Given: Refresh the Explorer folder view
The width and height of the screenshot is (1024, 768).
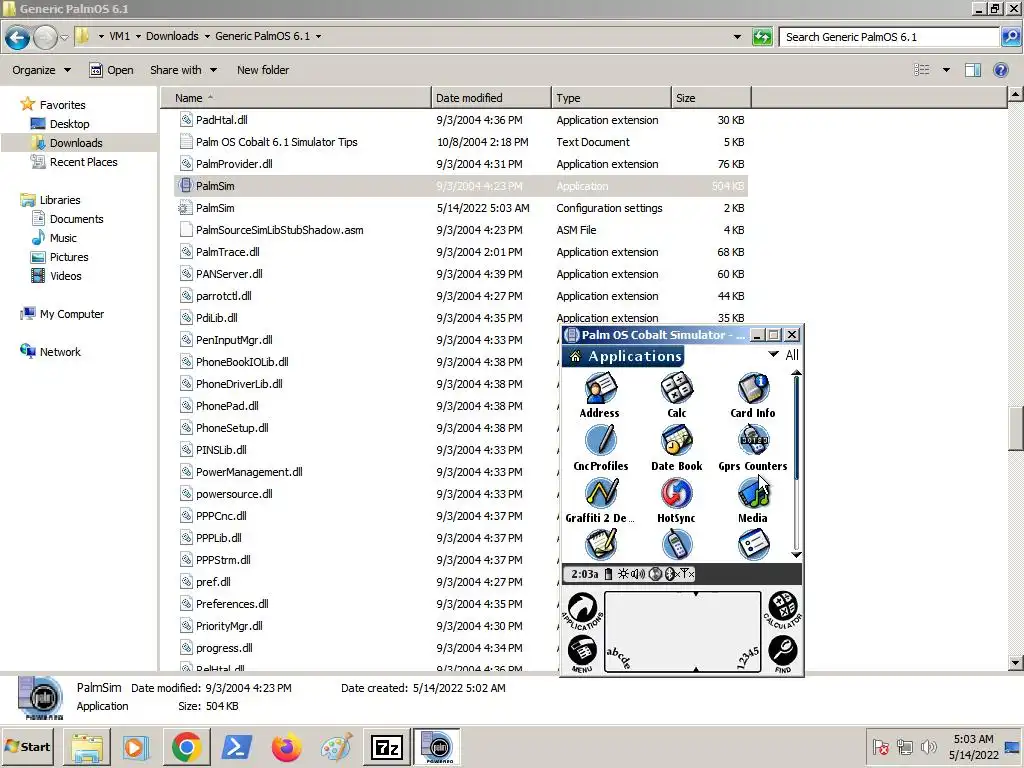Looking at the screenshot, I should [762, 37].
